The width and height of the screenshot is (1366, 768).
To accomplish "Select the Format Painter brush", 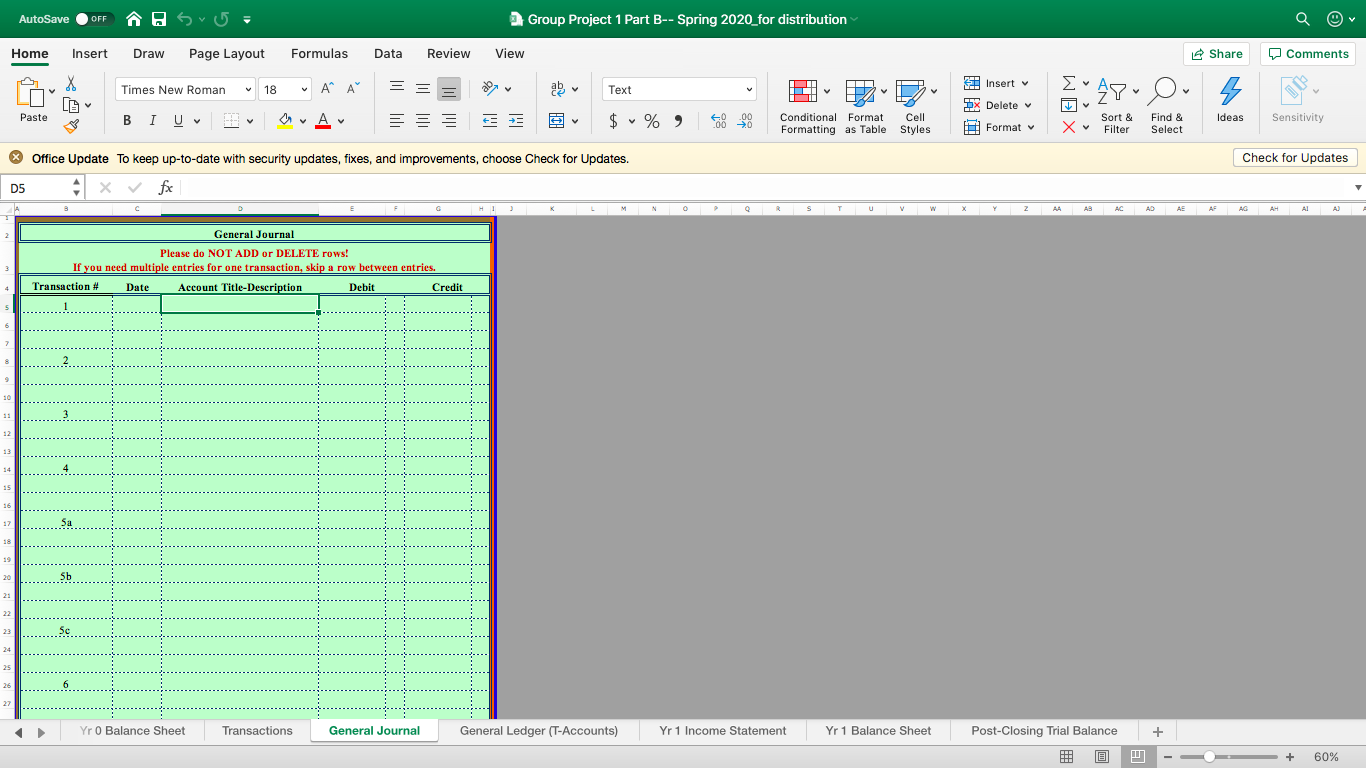I will pyautogui.click(x=71, y=126).
